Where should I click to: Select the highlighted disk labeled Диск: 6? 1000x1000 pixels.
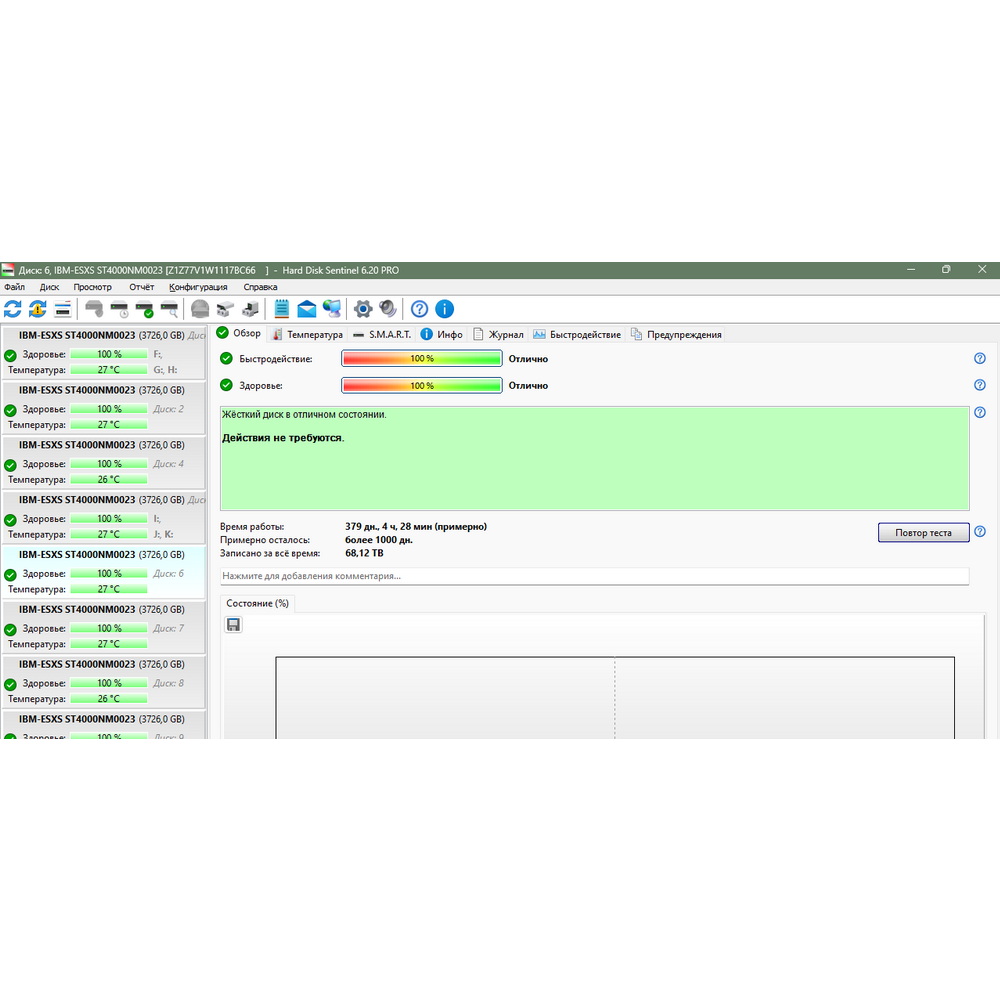(104, 572)
